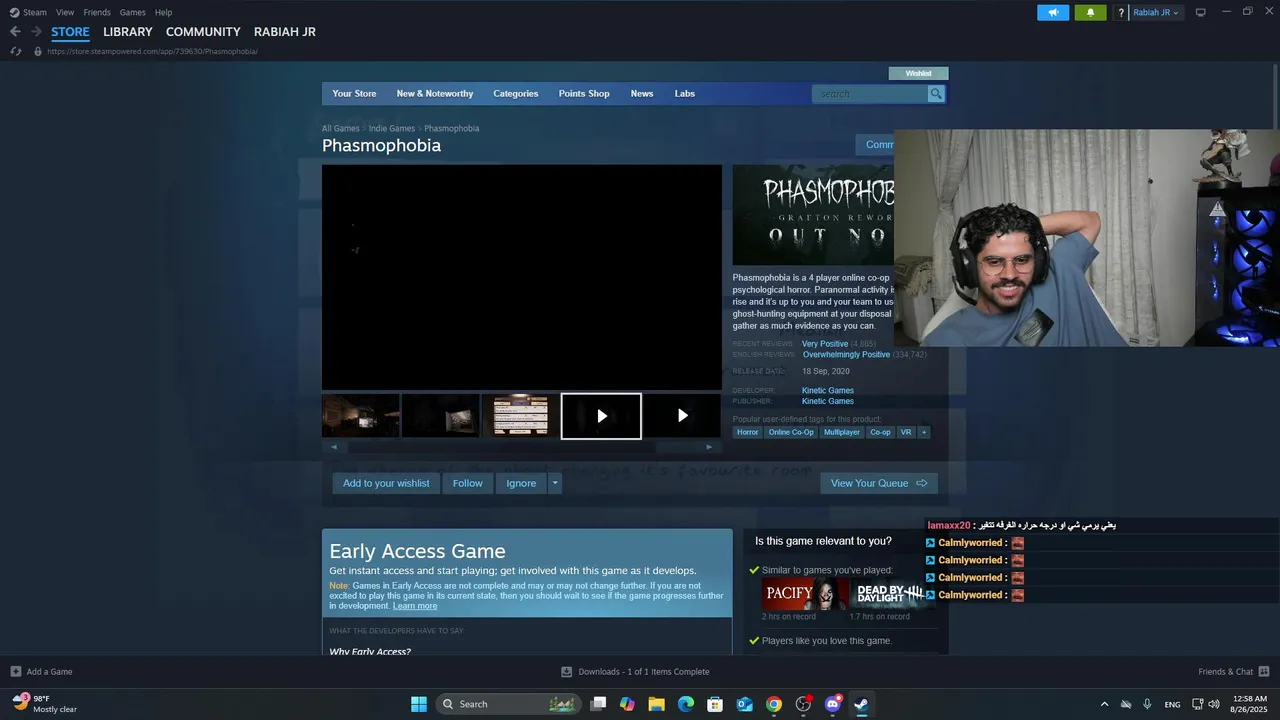Open Outlook from taskbar
This screenshot has width=1280, height=720.
tap(744, 704)
